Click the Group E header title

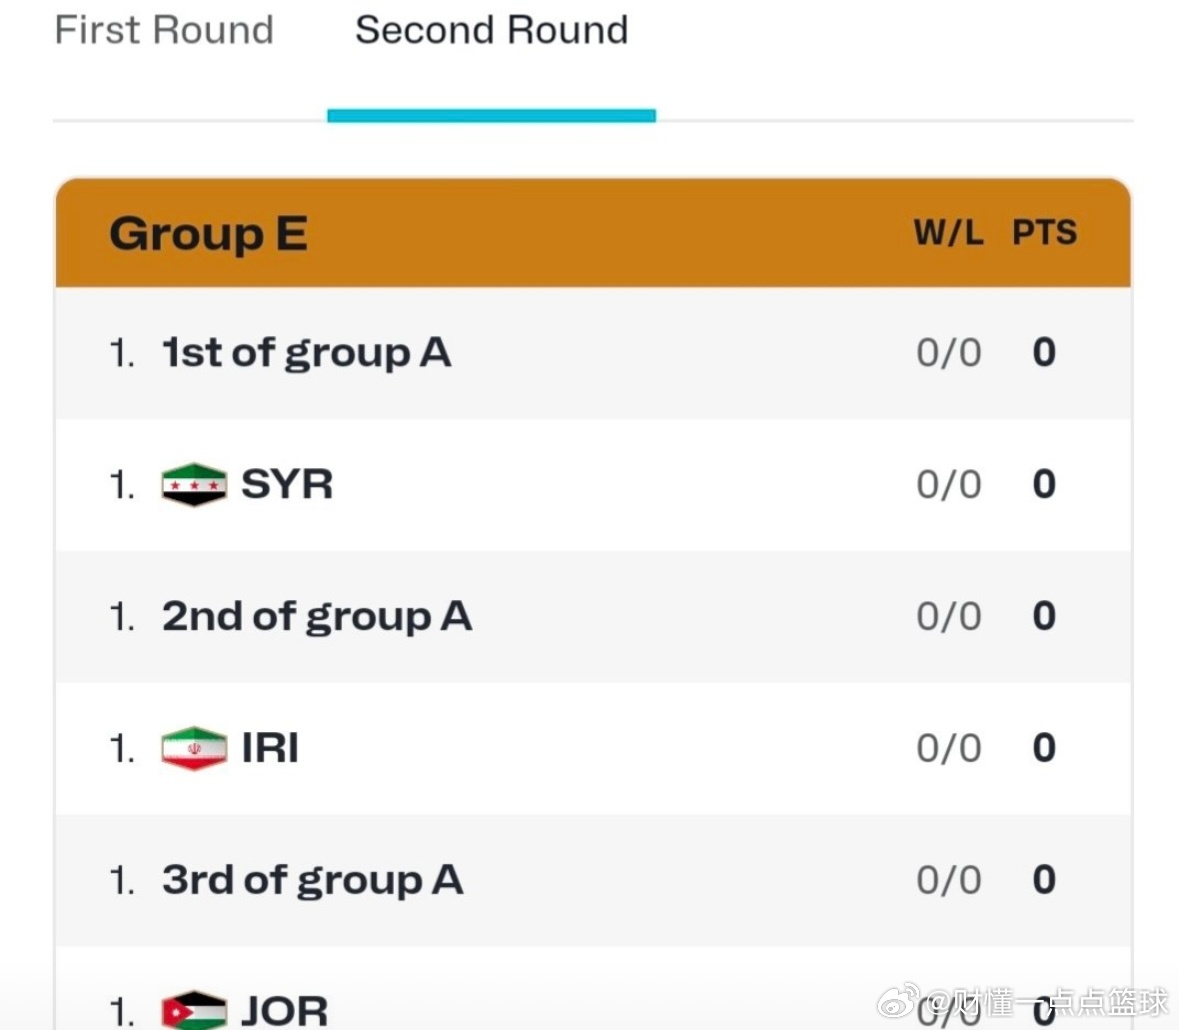point(208,234)
